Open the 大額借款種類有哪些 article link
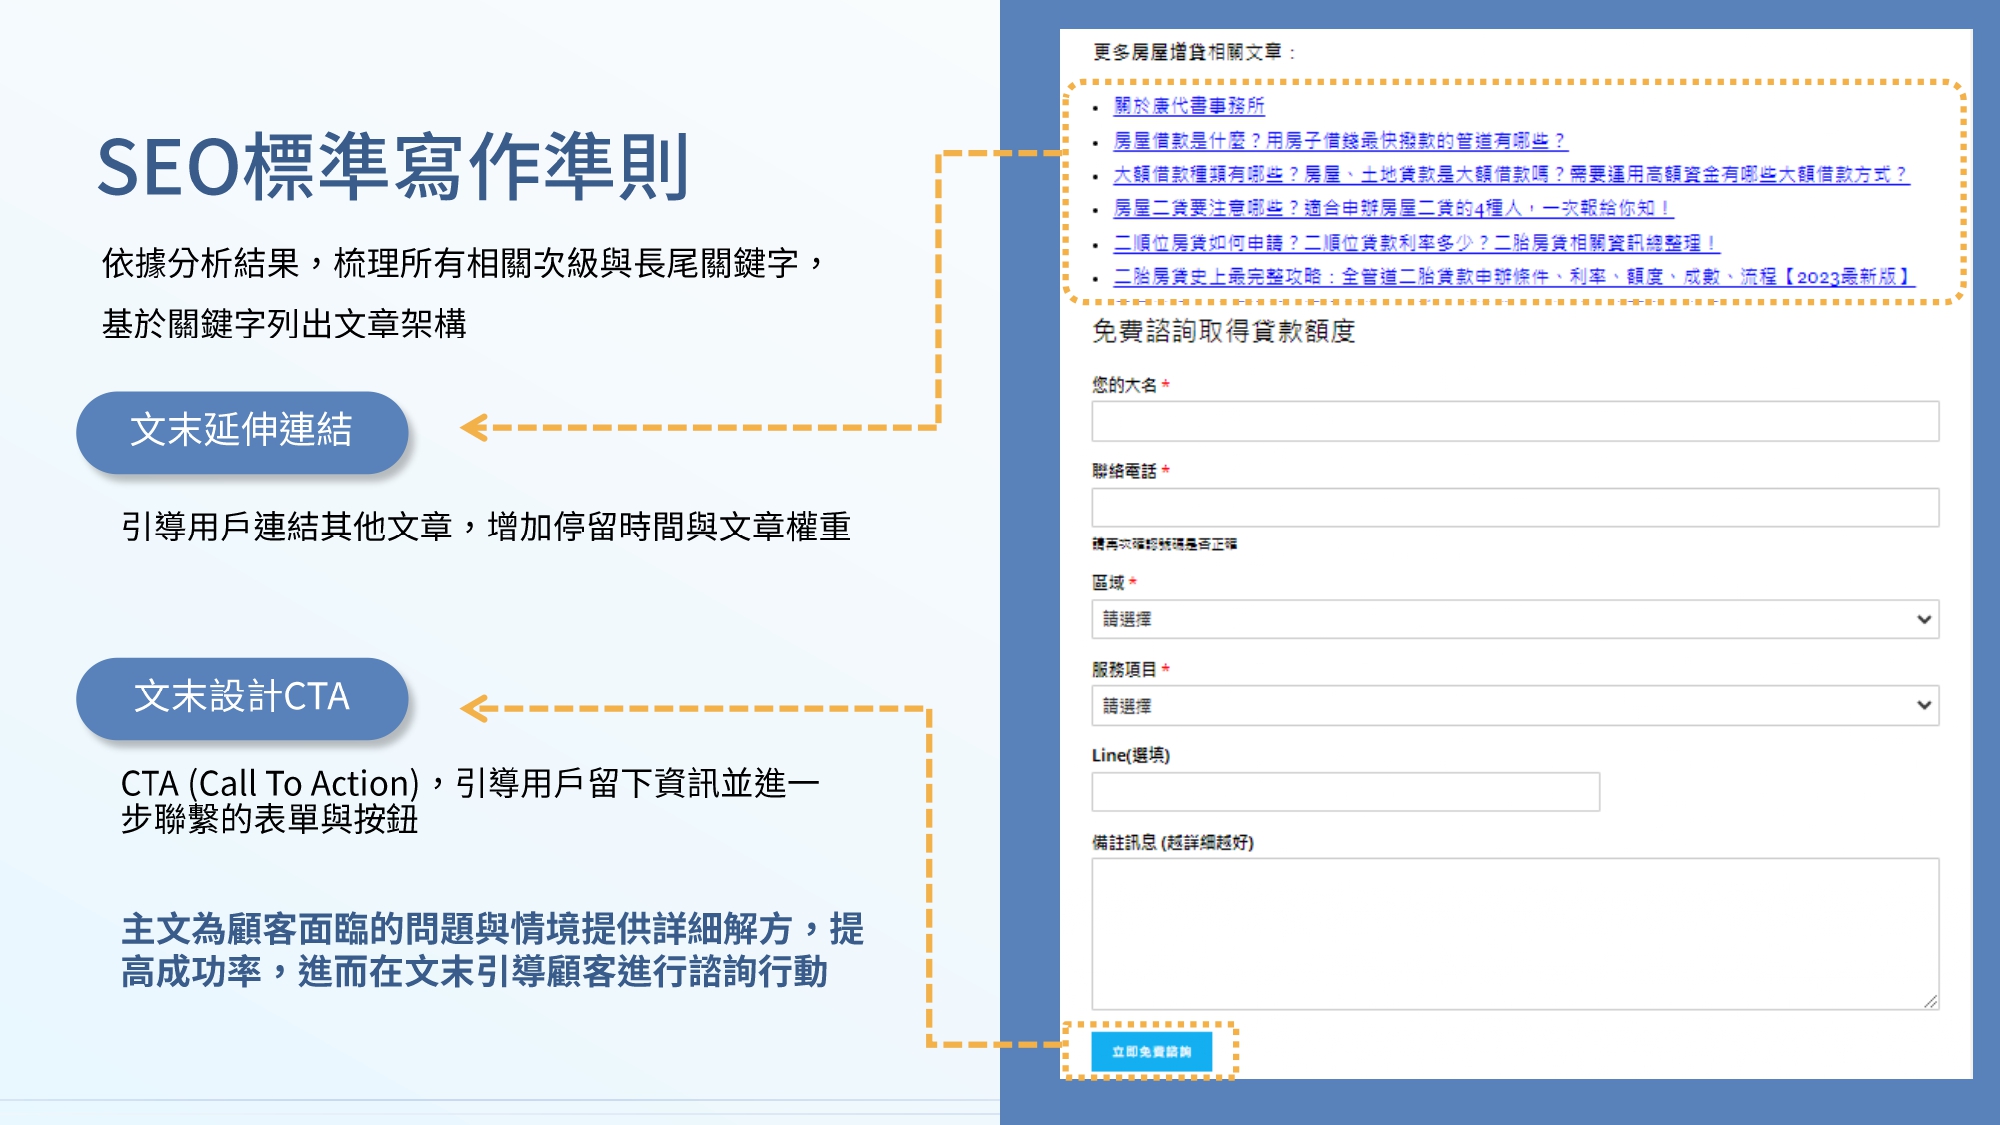 tap(1509, 175)
